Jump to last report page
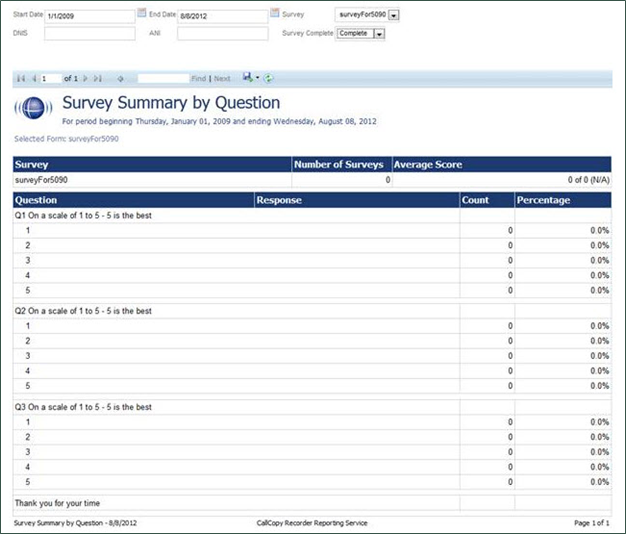This screenshot has height=534, width=626. tap(98, 78)
